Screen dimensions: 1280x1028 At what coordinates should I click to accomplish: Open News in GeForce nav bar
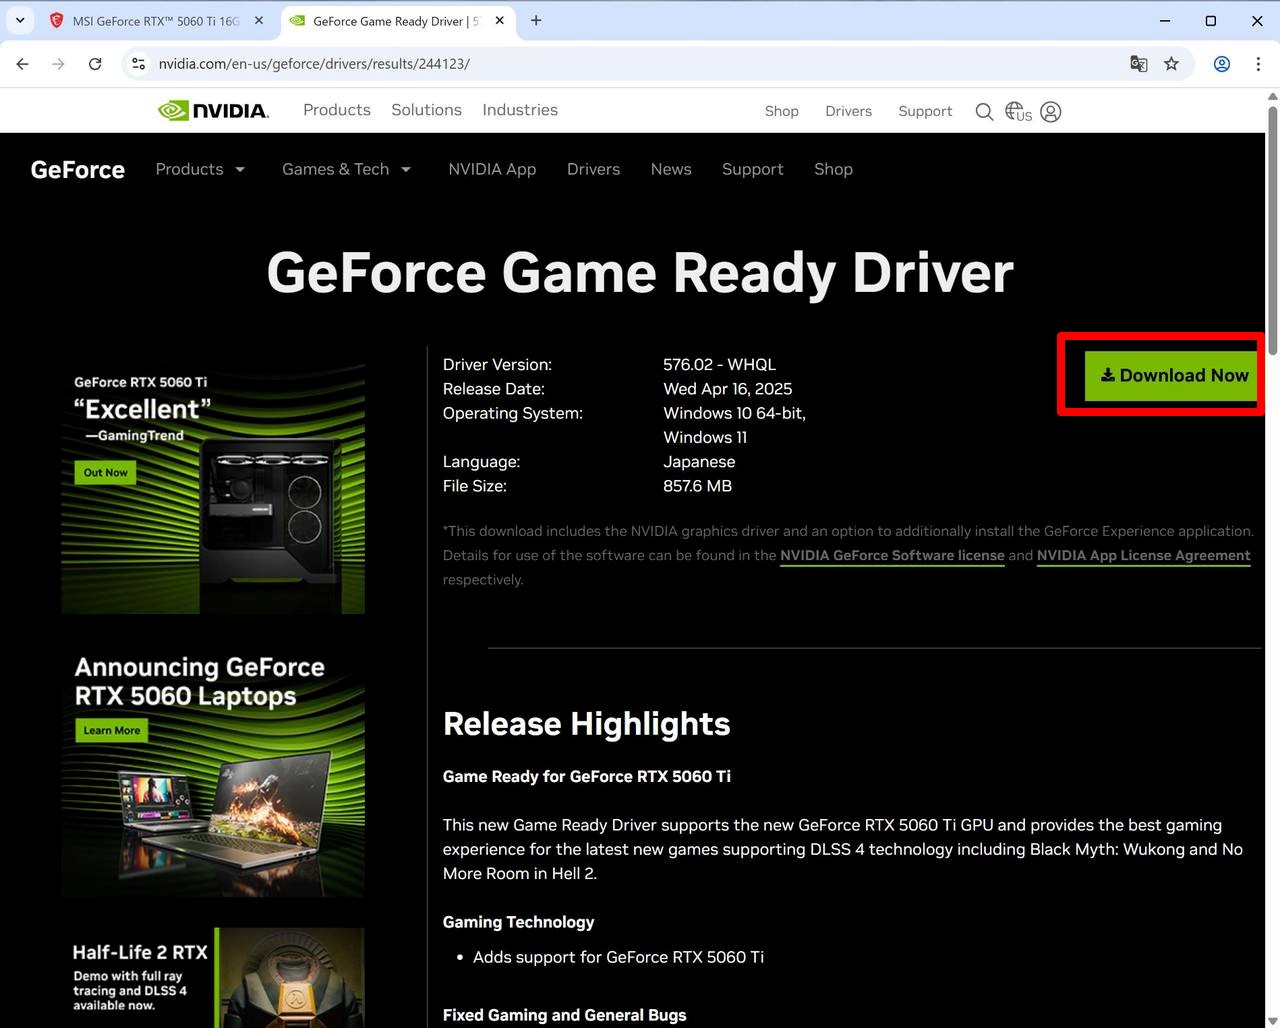click(671, 169)
